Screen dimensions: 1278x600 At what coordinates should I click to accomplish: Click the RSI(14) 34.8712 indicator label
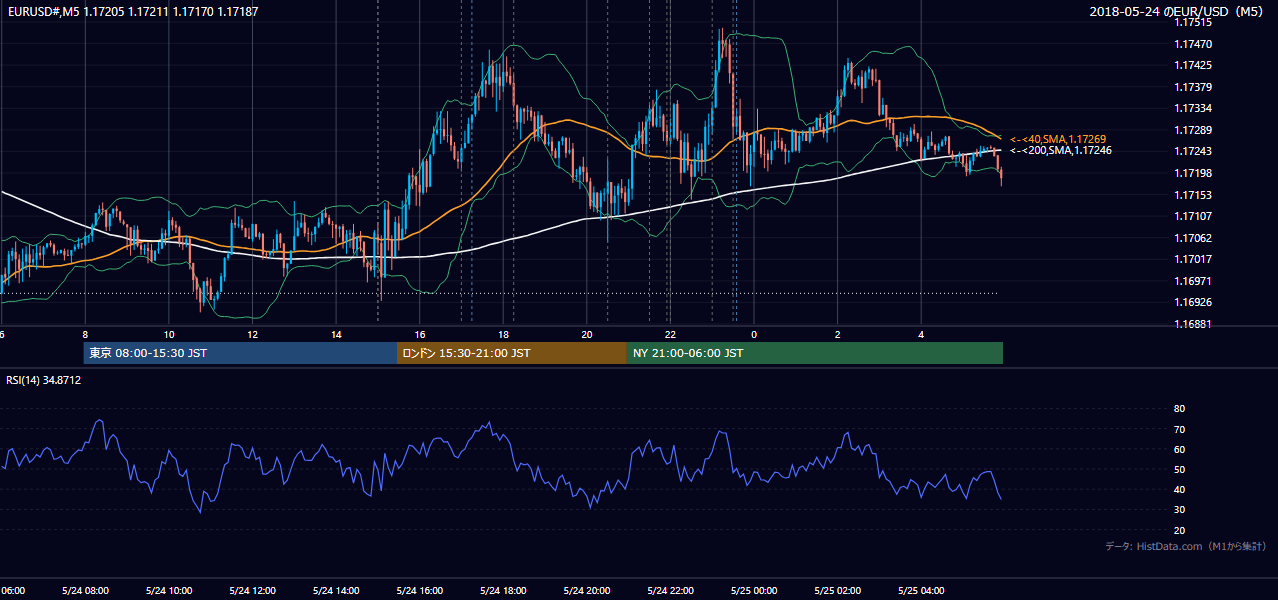point(44,380)
